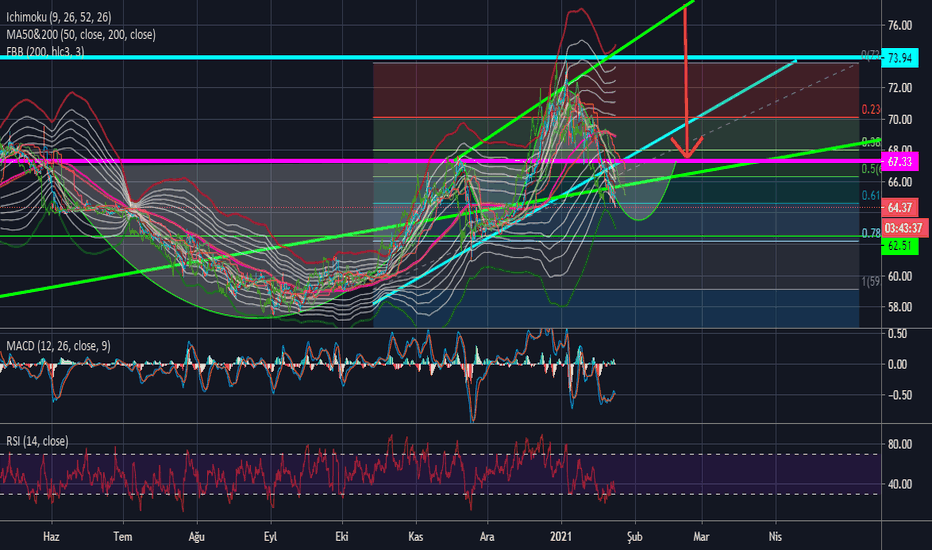The height and width of the screenshot is (550, 932).
Task: Click the 2021 label on time axis
Action: click(x=561, y=536)
